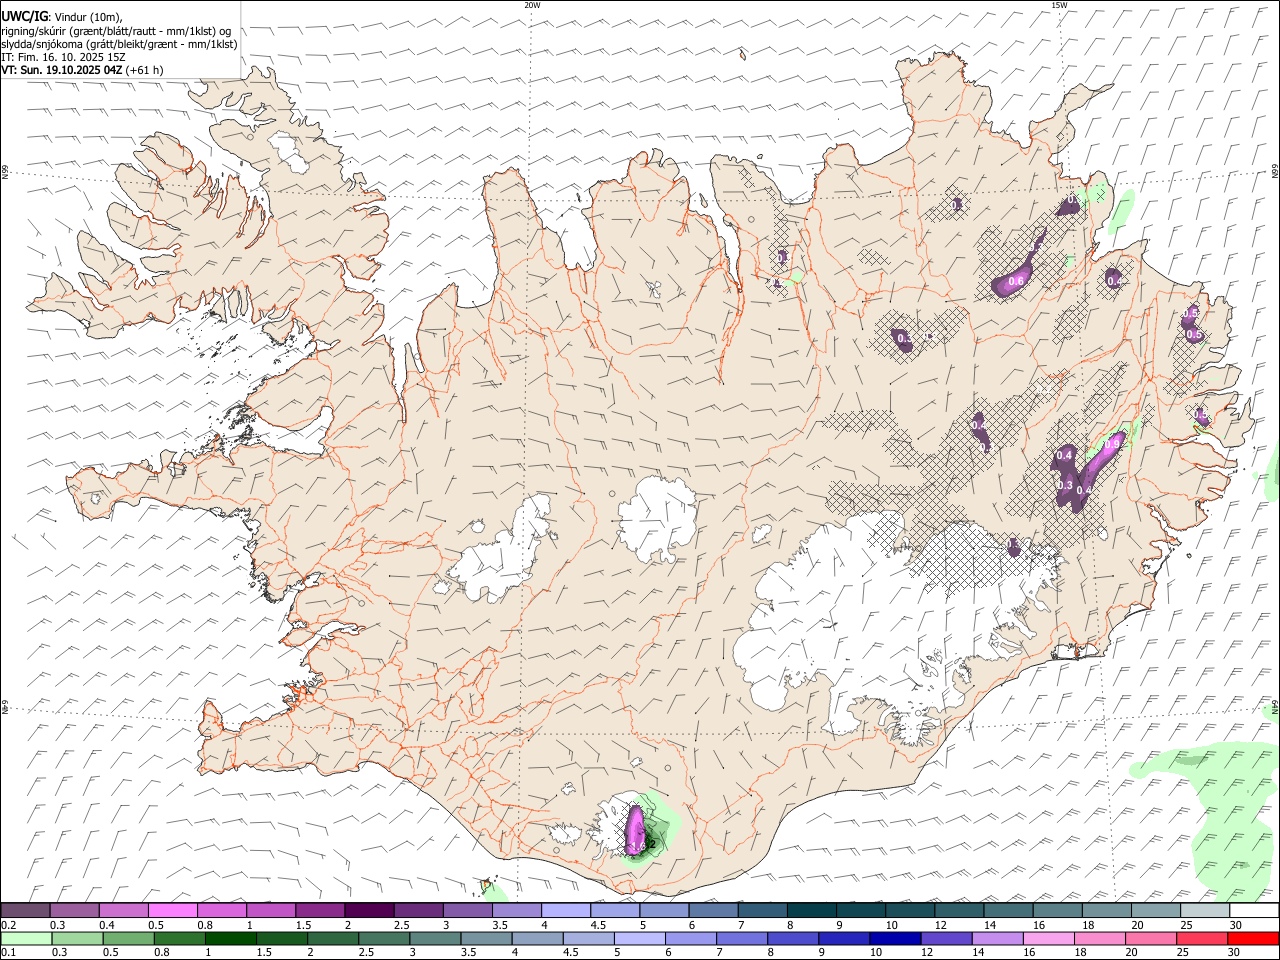Image resolution: width=1280 pixels, height=960 pixels.
Task: Click the bright pink swatch between 0.5 and 0.8 on the upper legend
Action: [172, 910]
